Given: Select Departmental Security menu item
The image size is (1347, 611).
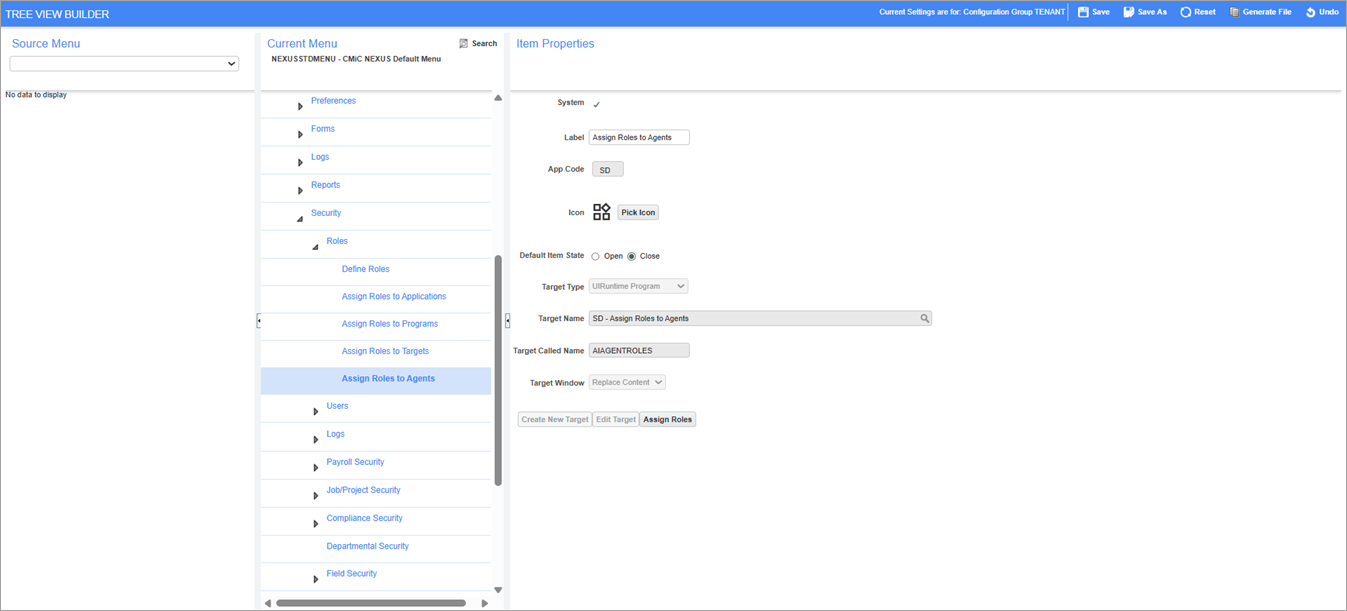Looking at the screenshot, I should (367, 546).
